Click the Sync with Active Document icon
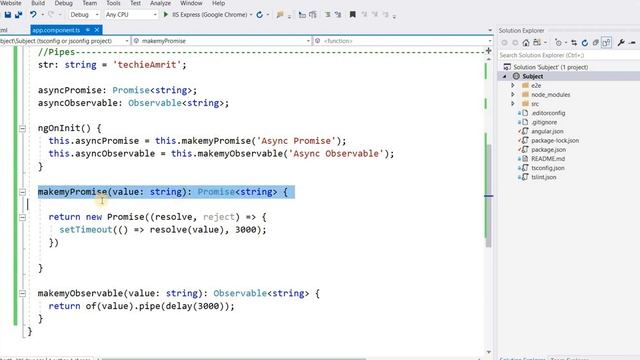 (x=574, y=42)
